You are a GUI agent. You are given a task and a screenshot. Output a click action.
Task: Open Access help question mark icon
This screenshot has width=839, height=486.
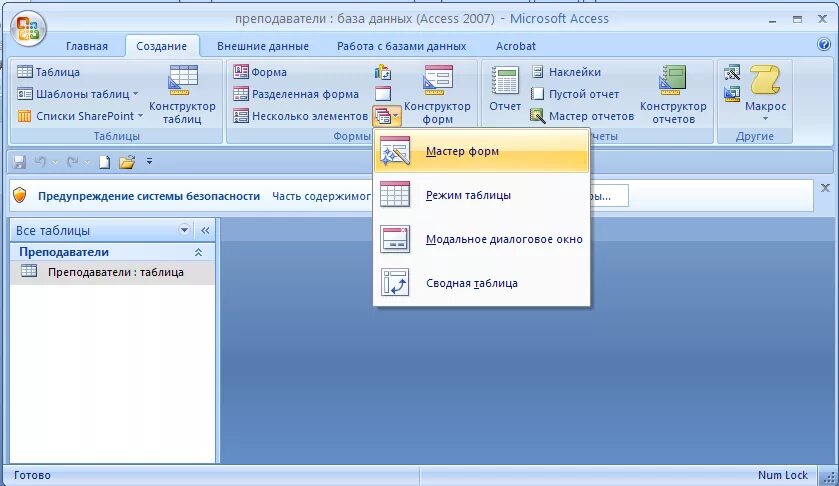point(824,44)
